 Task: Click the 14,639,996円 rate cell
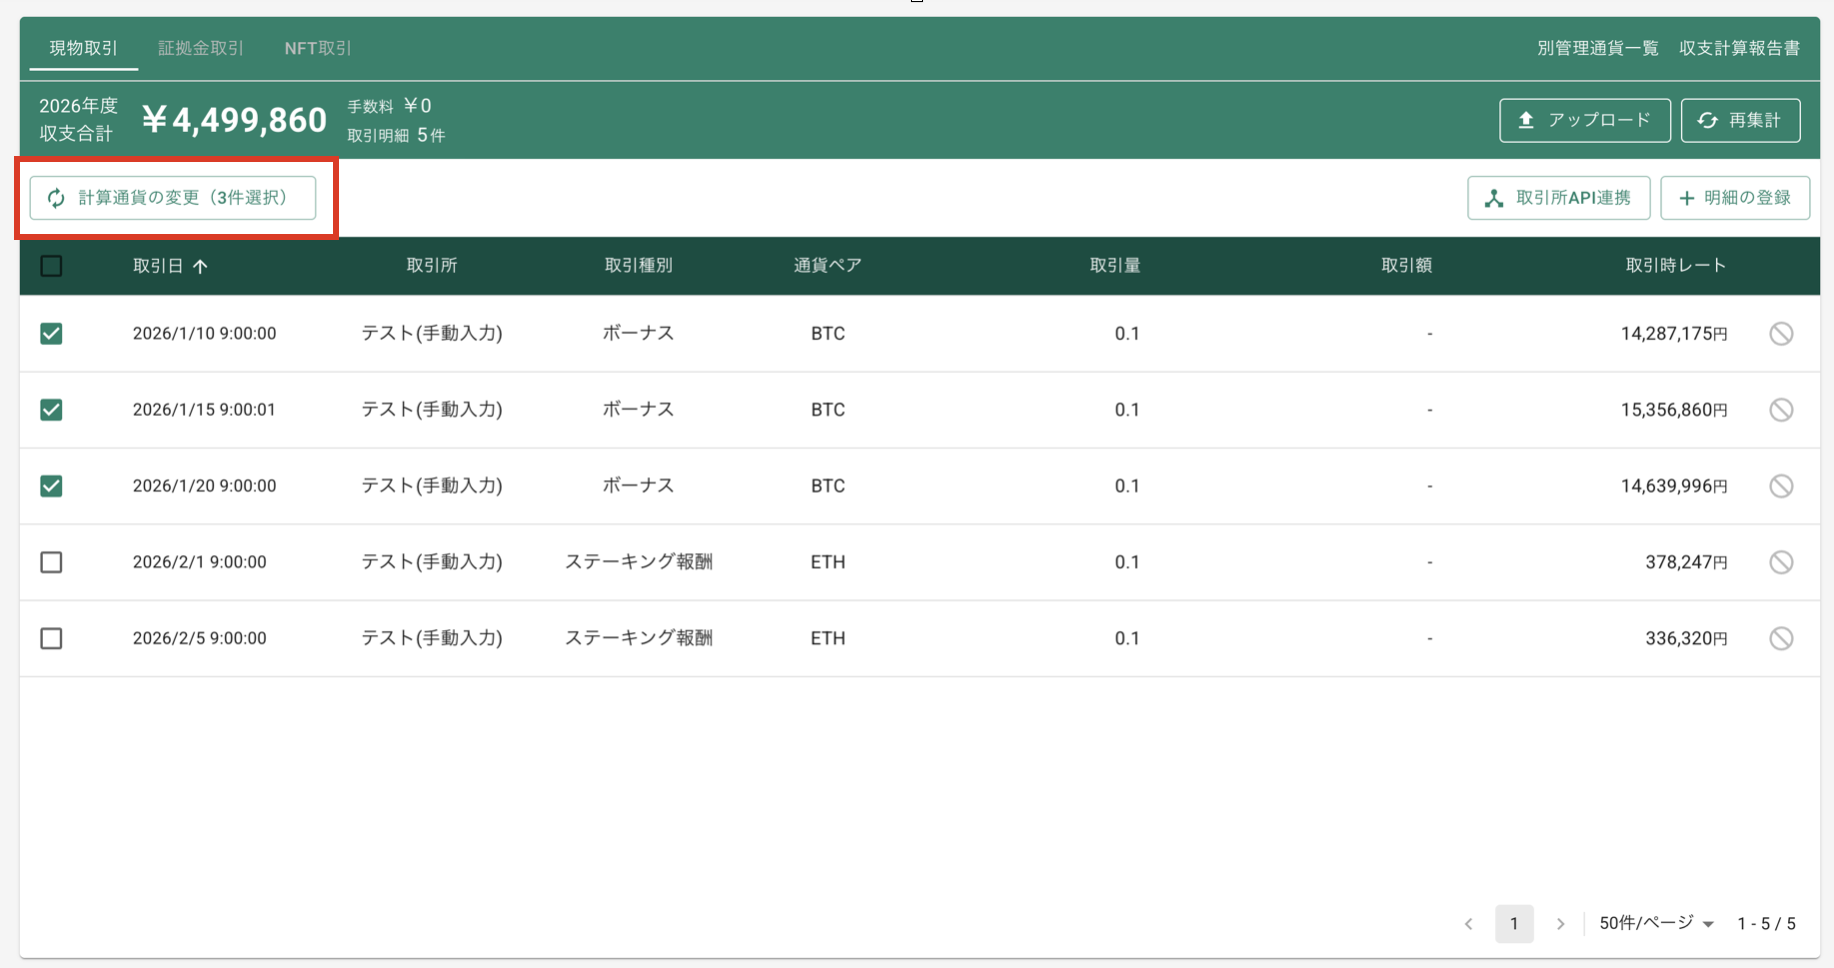1674,486
